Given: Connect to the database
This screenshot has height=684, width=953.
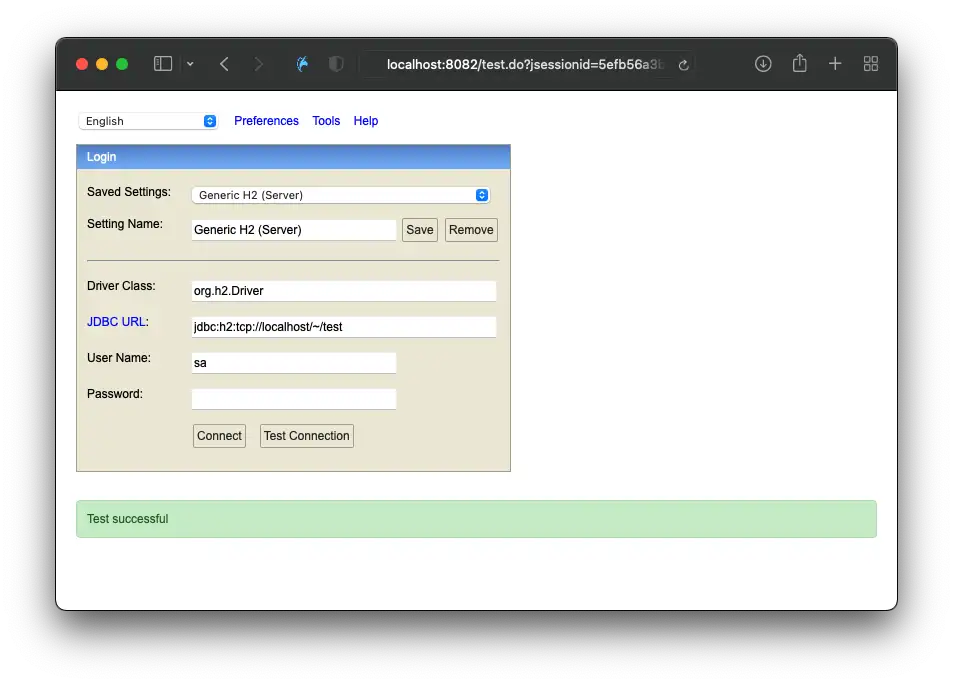Looking at the screenshot, I should pyautogui.click(x=219, y=436).
